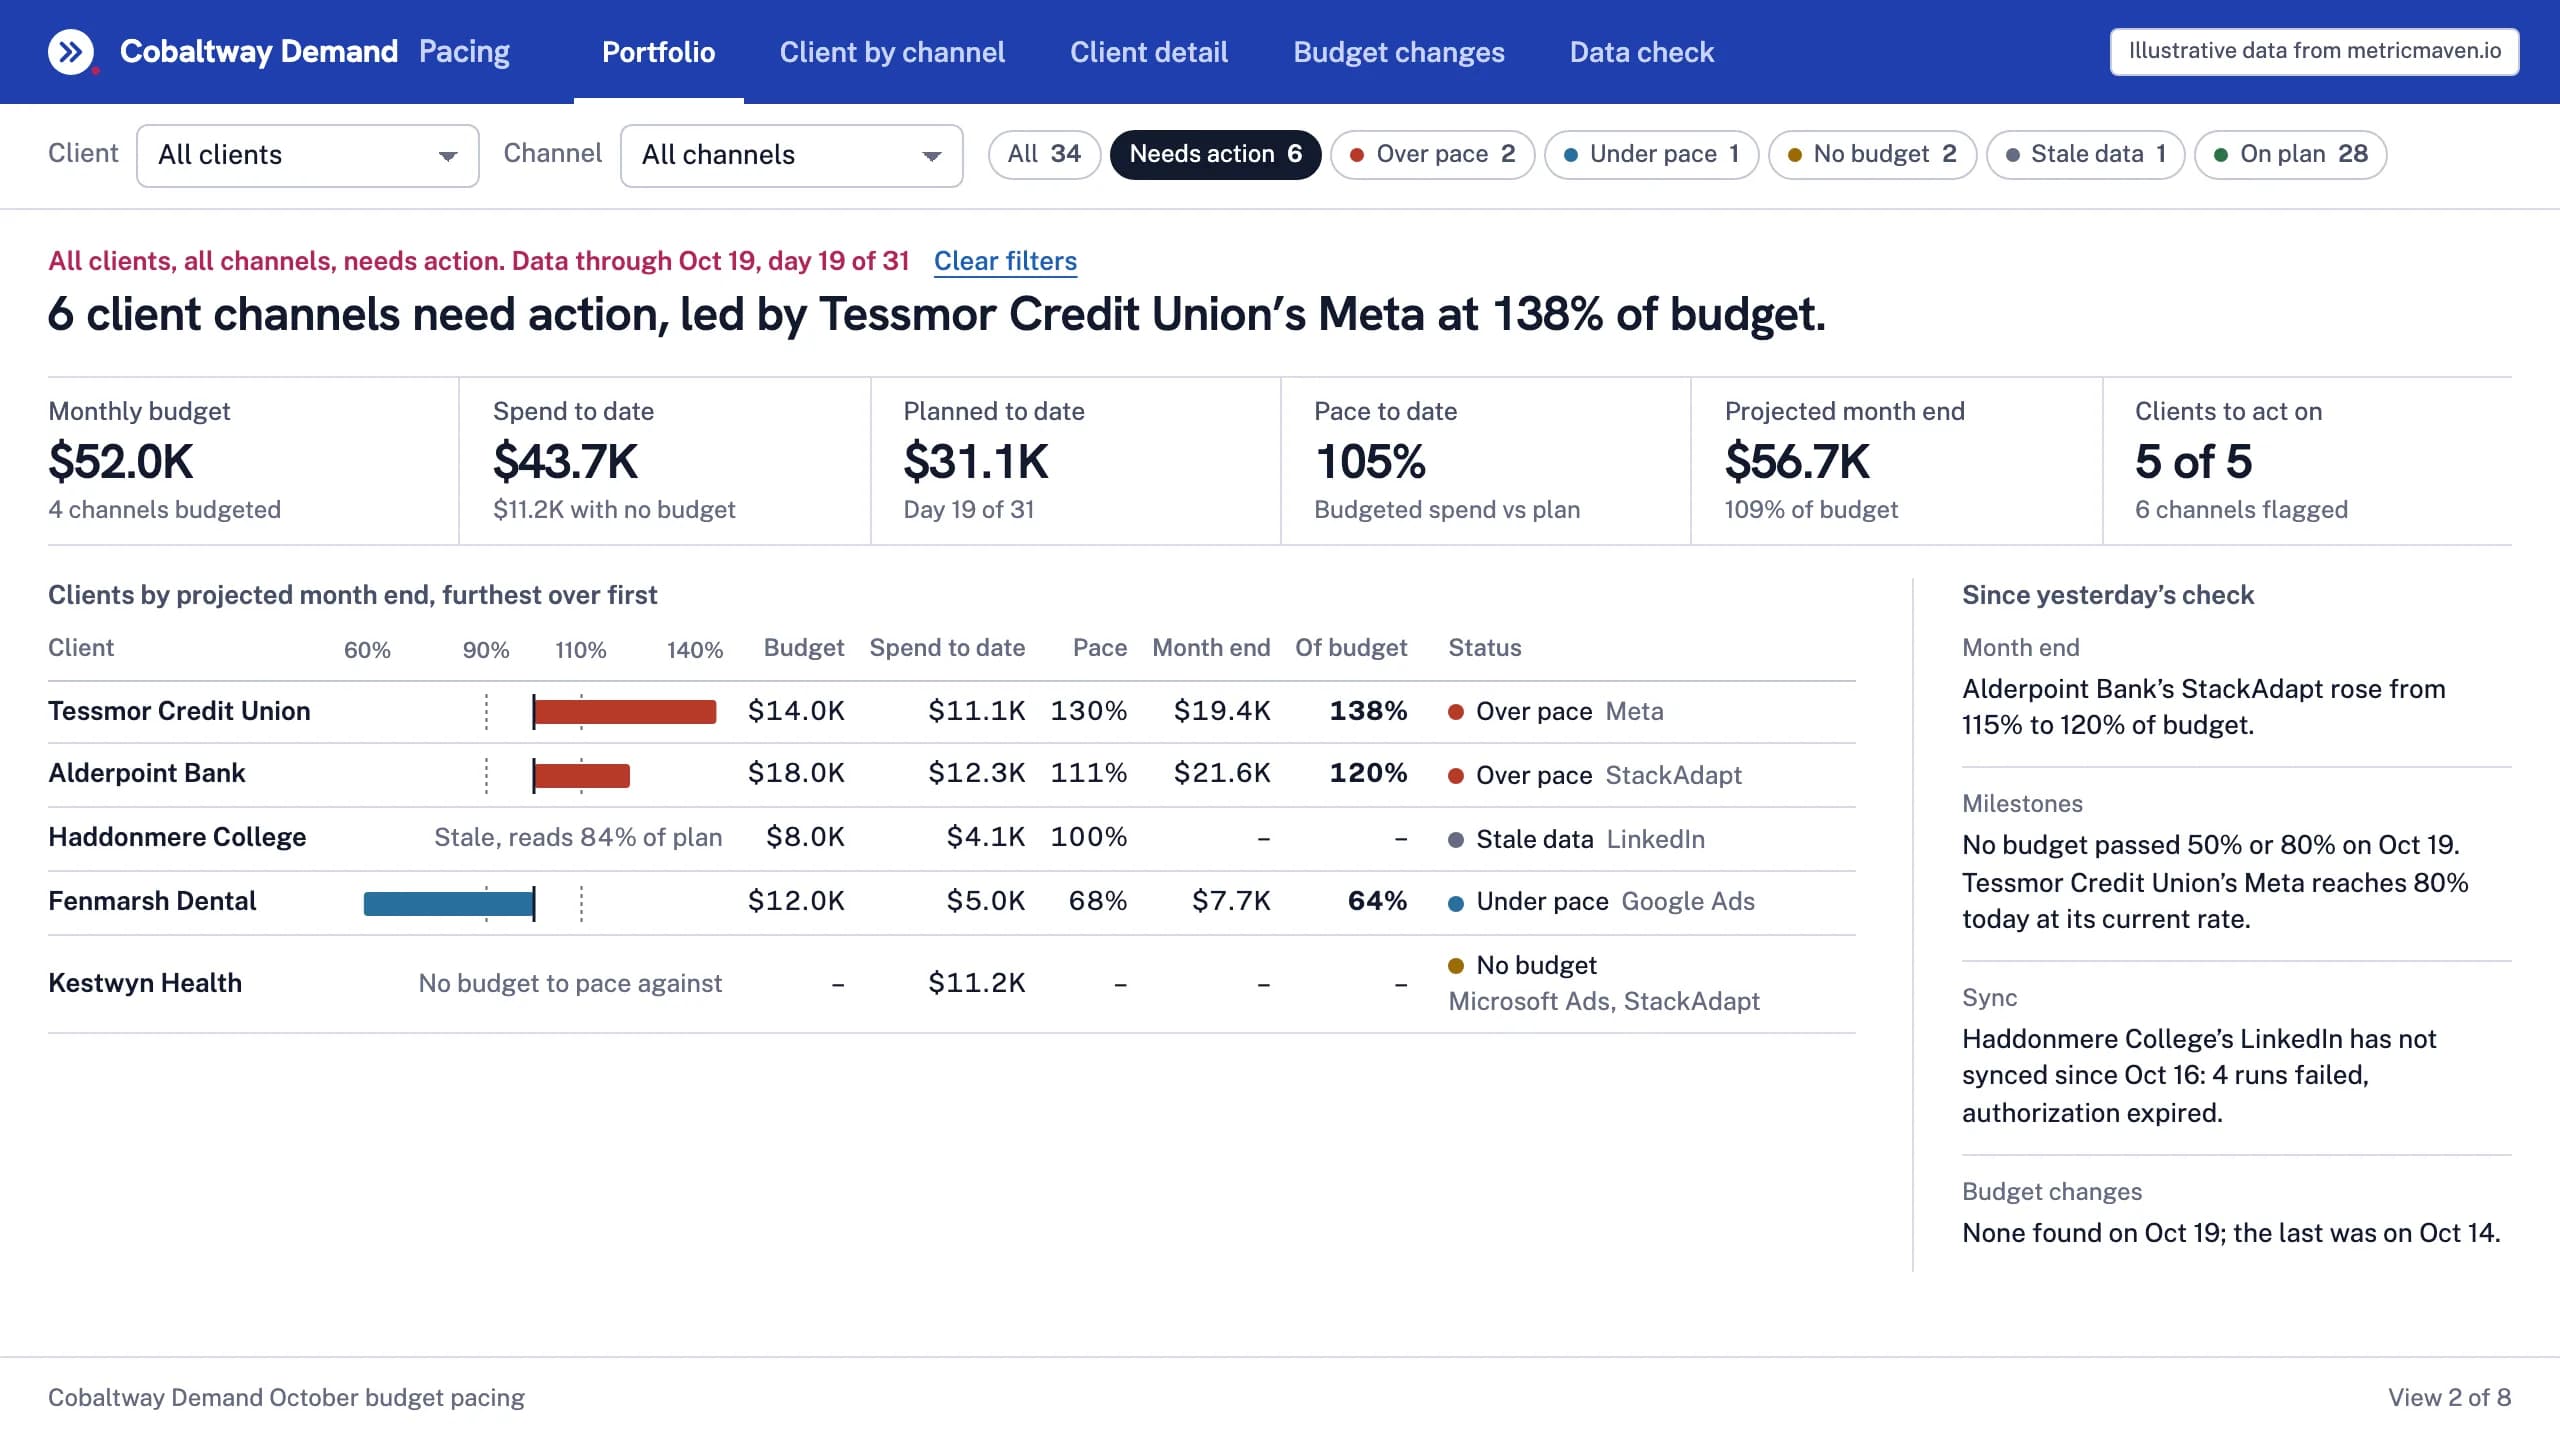
Task: Click the Clear filters link
Action: [1005, 261]
